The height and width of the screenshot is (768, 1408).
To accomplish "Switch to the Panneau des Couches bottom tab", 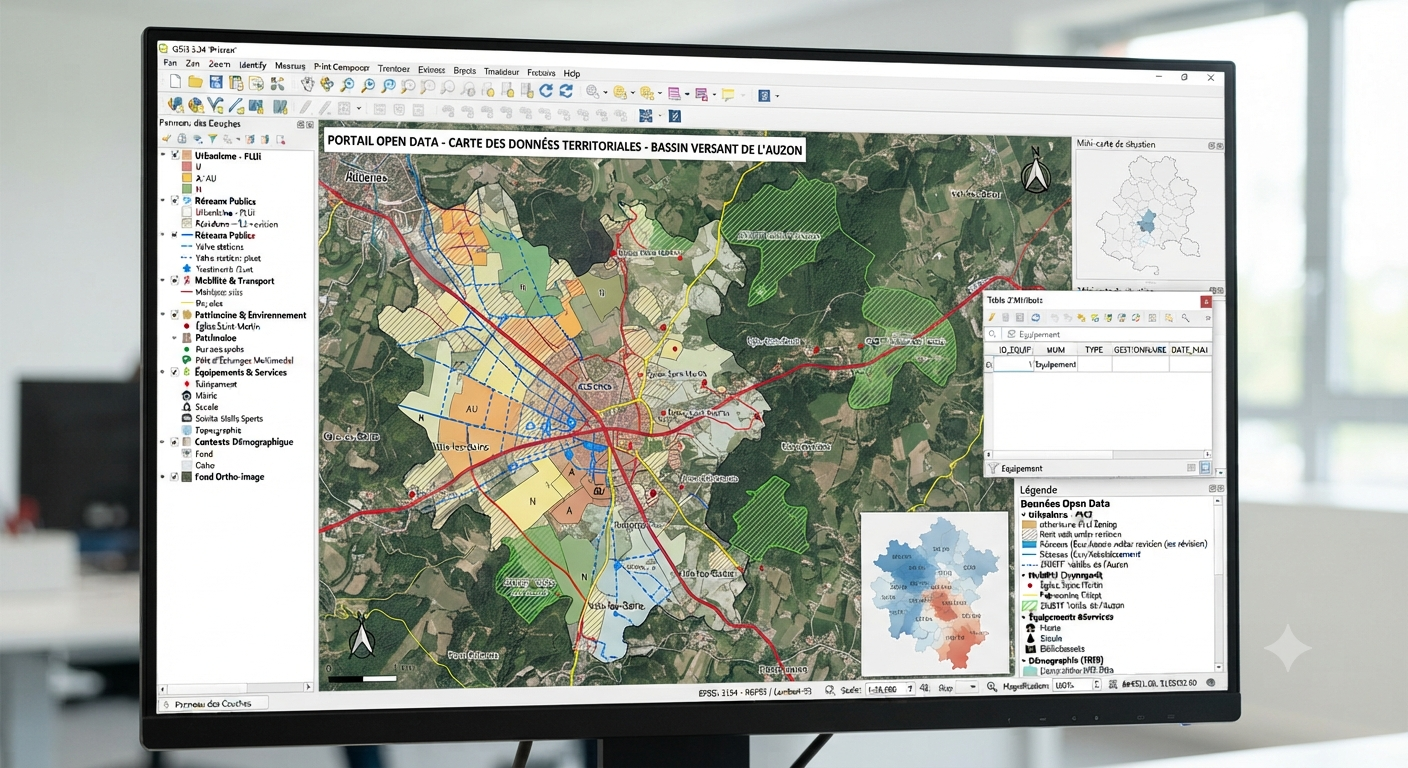I will tap(213, 703).
